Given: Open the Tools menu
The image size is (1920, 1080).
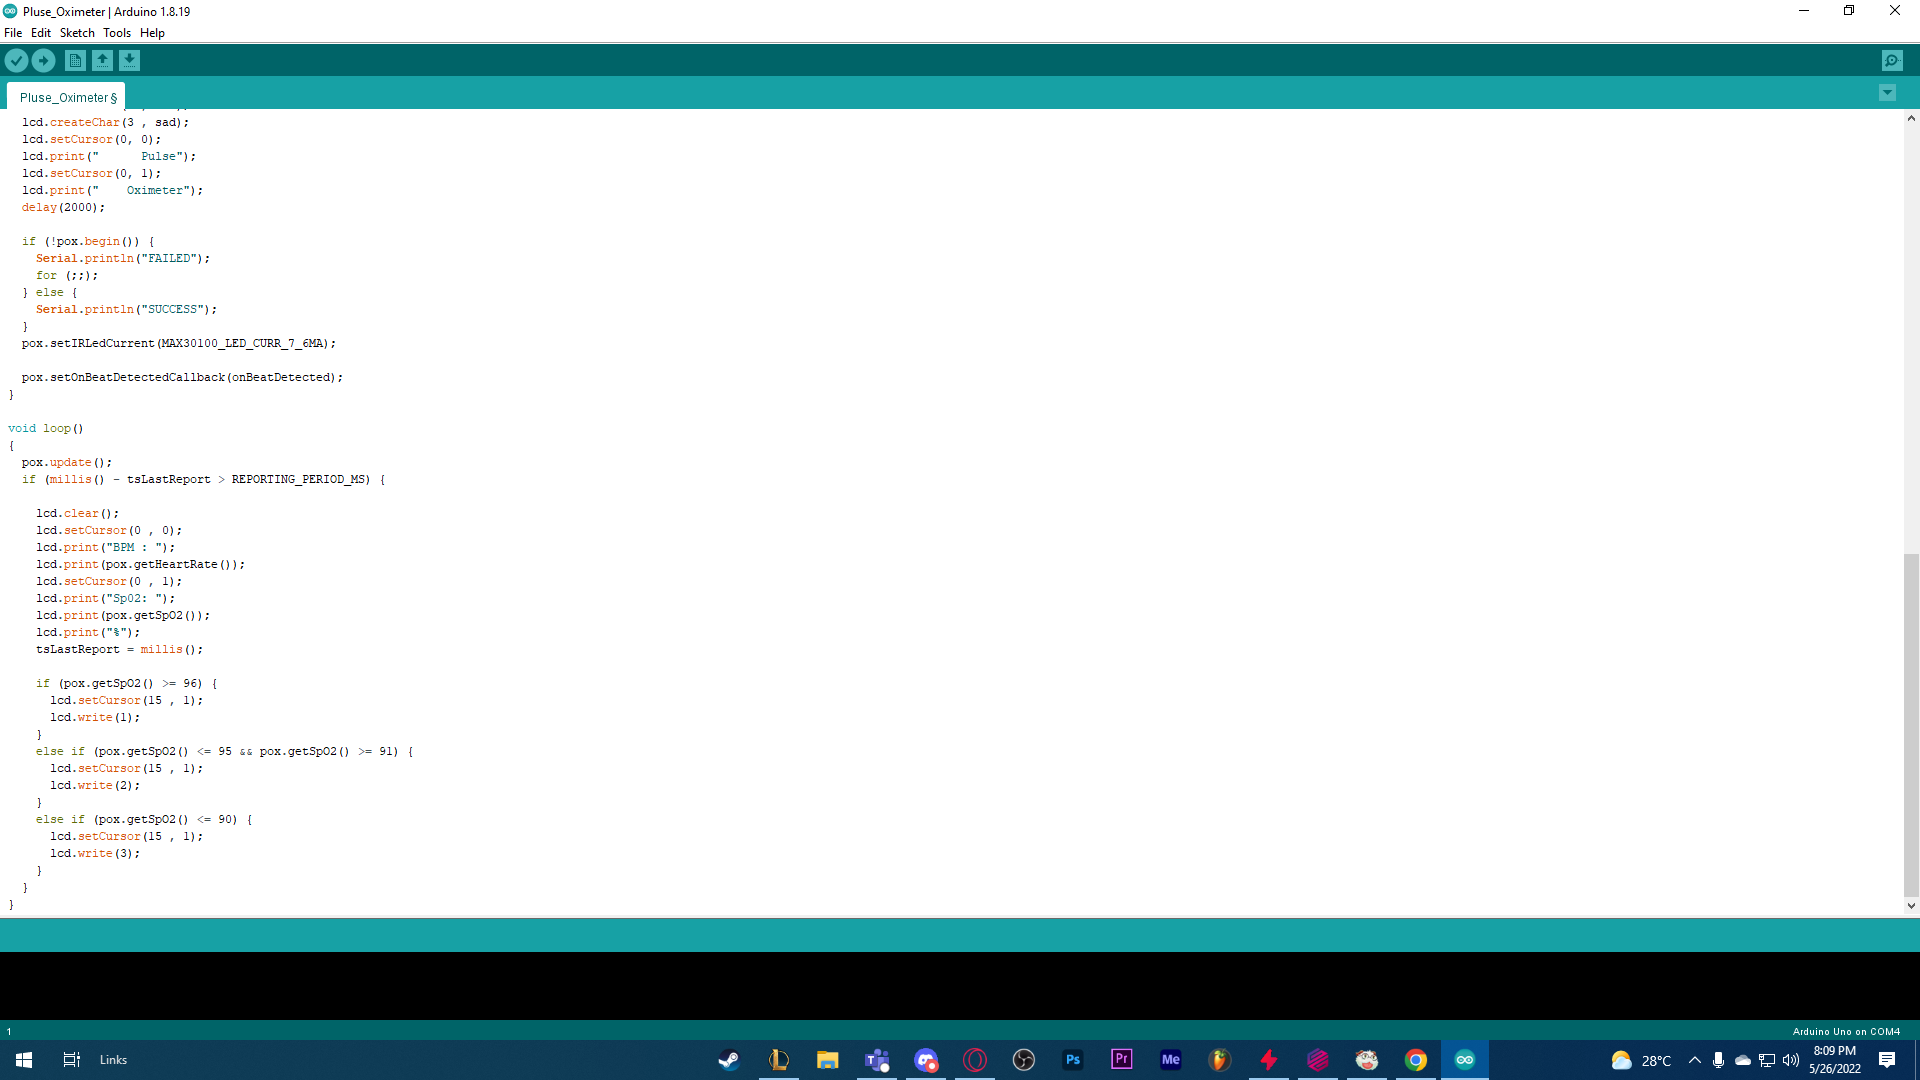Looking at the screenshot, I should 117,33.
